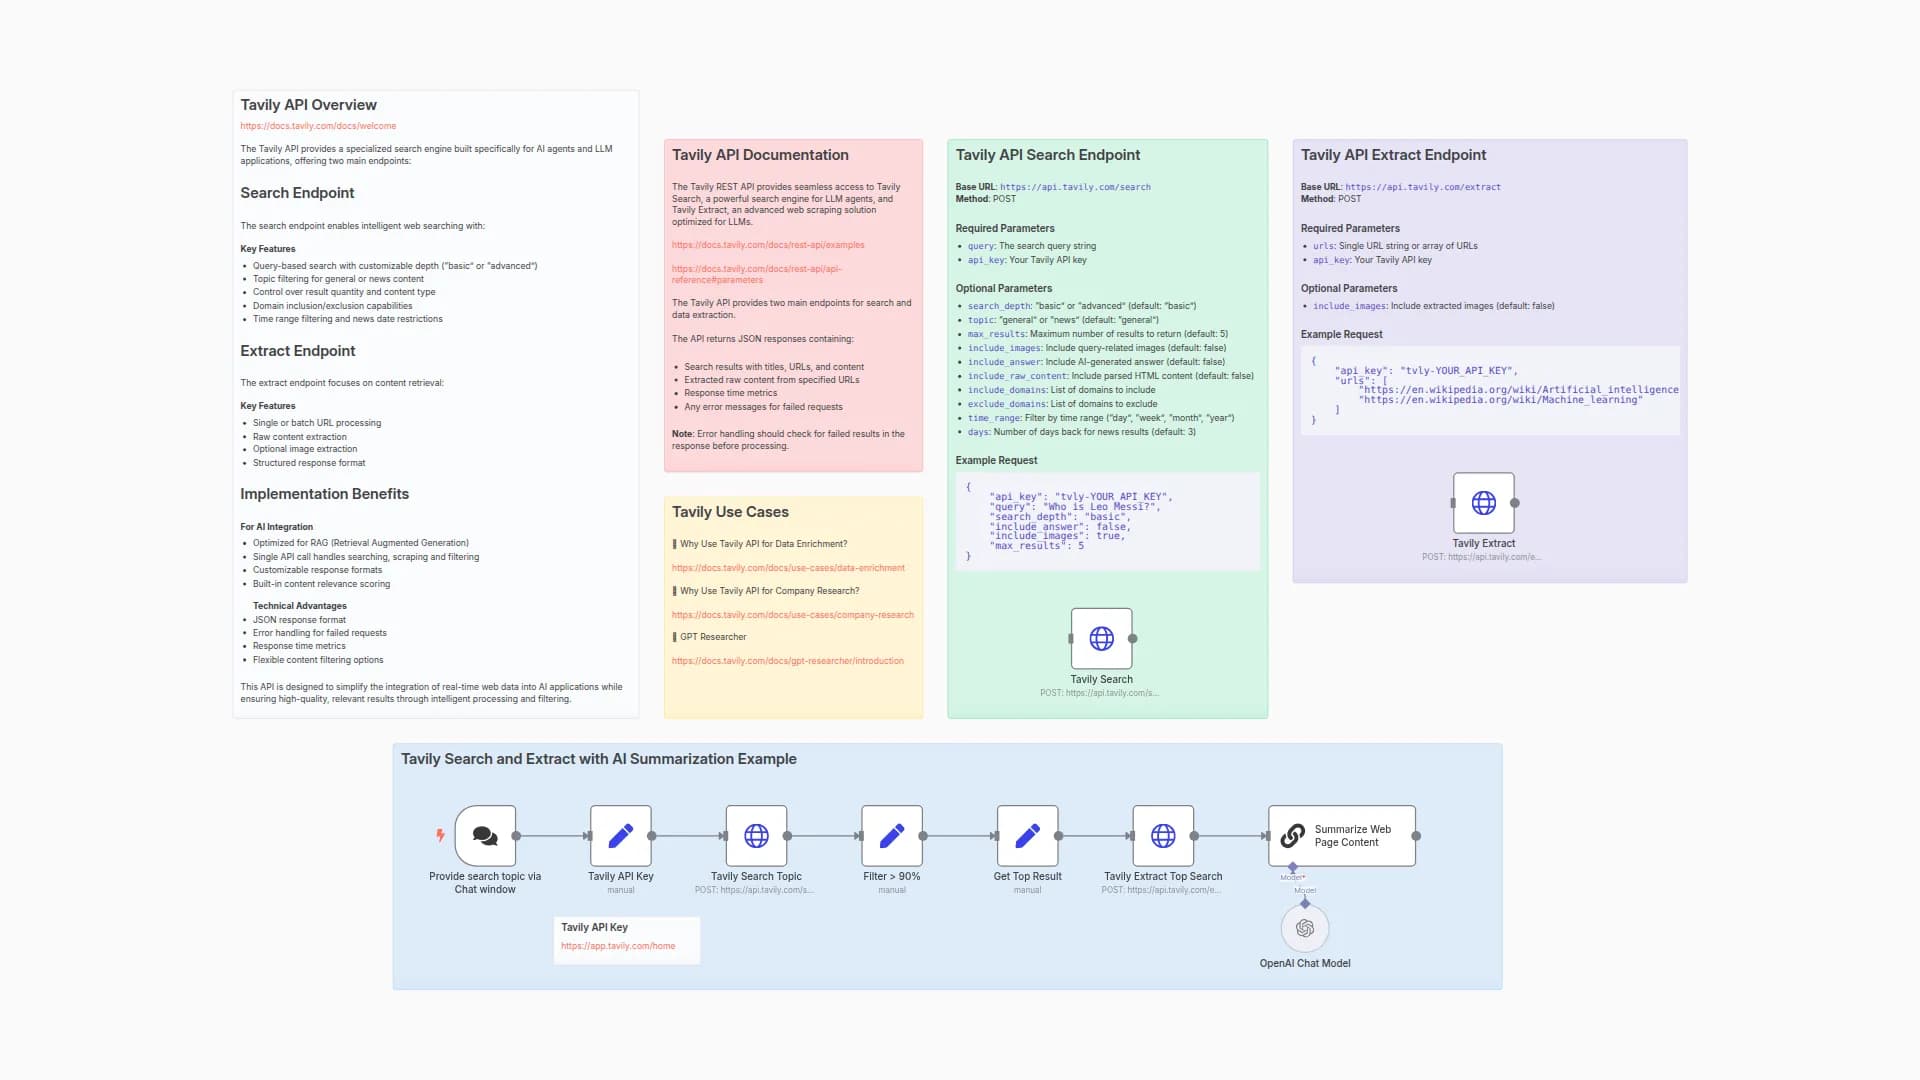Select the chat trigger node icon
The image size is (1920, 1080).
point(485,836)
